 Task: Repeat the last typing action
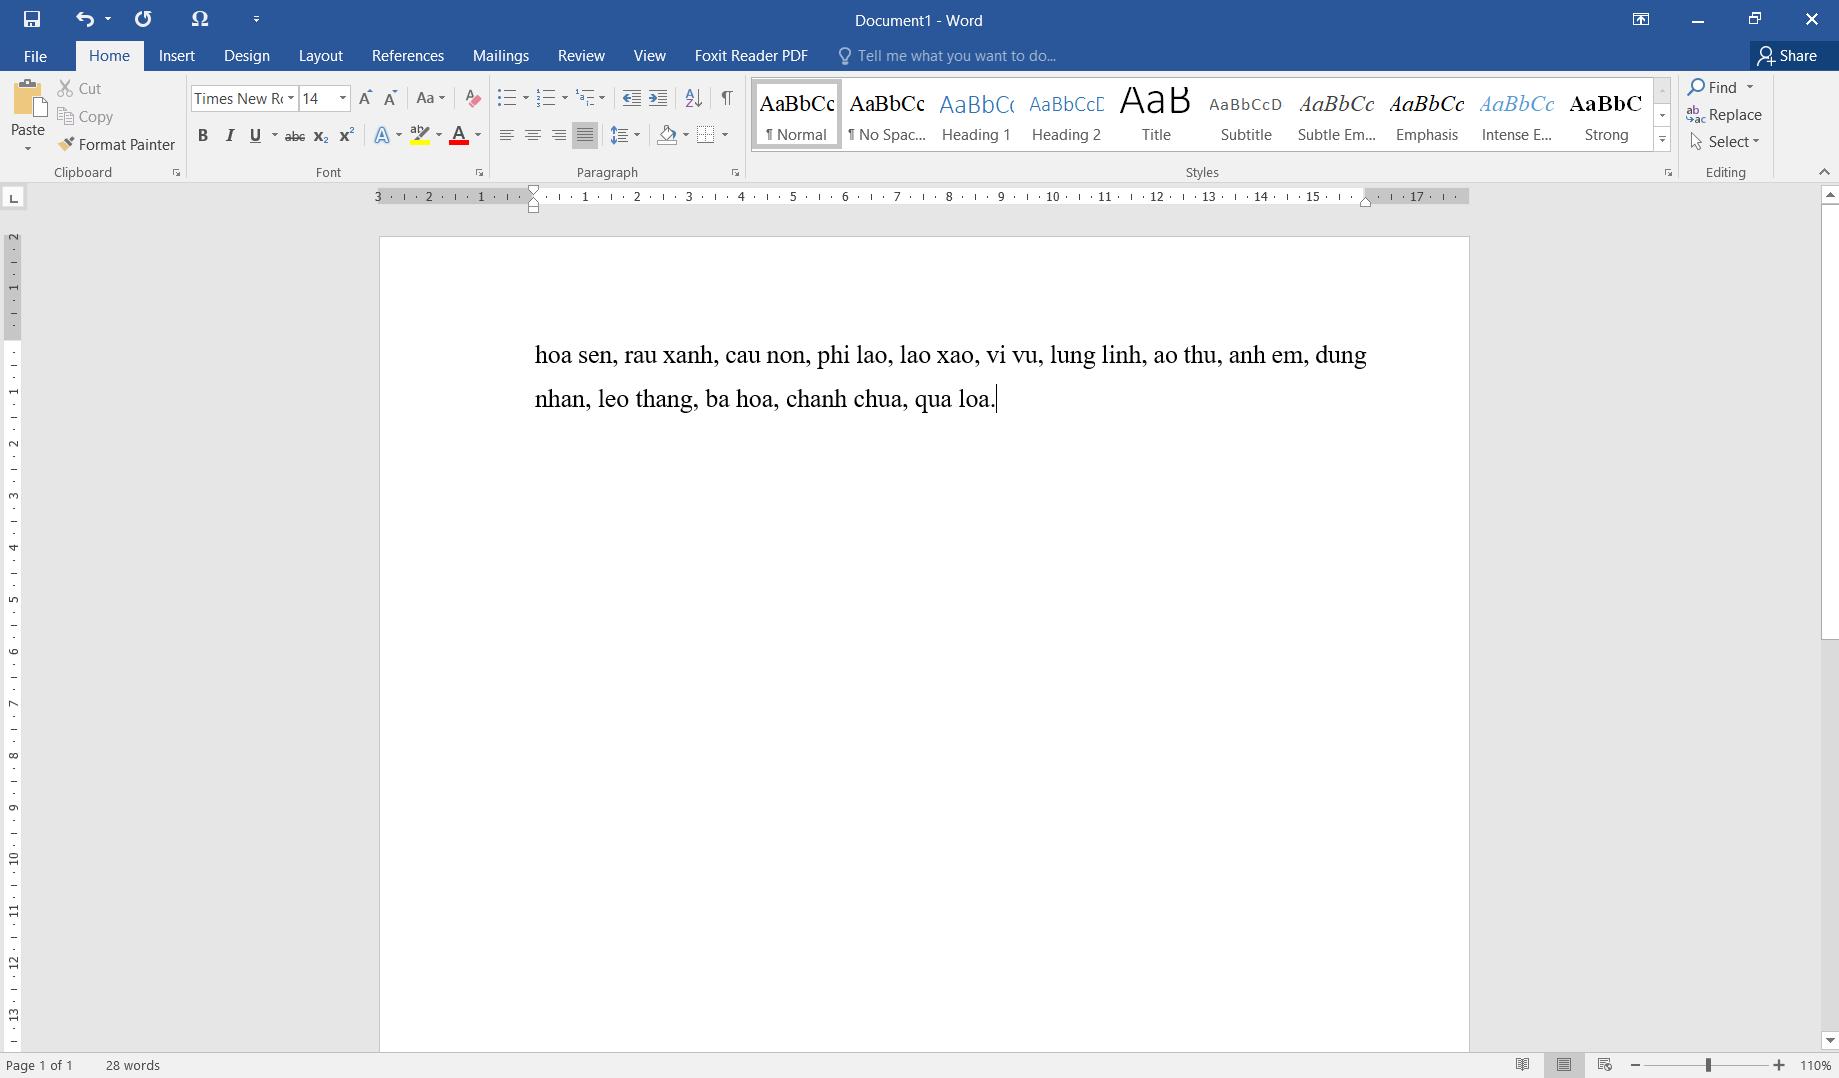click(x=143, y=19)
